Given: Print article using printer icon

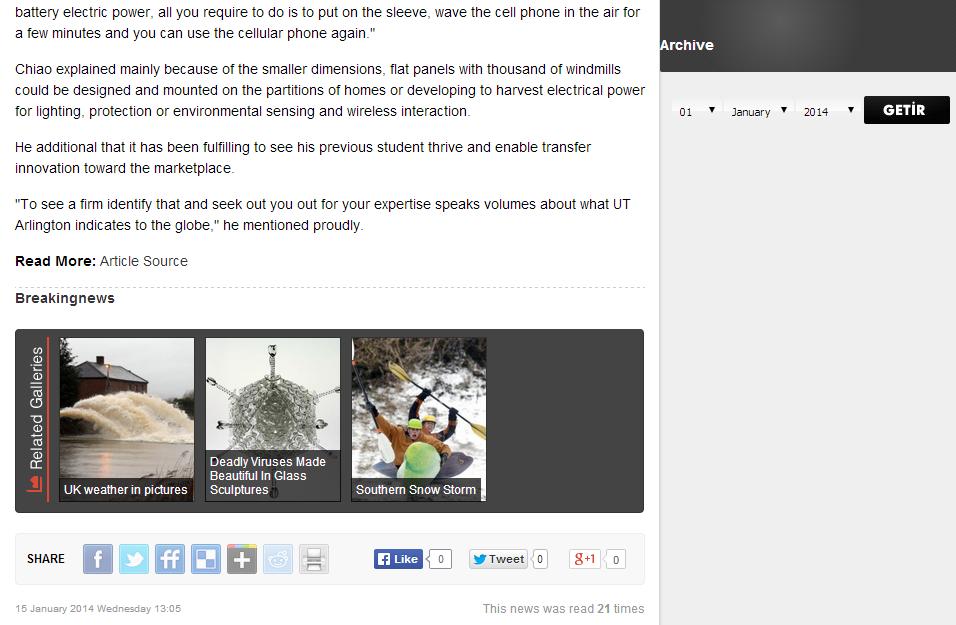Looking at the screenshot, I should 314,559.
